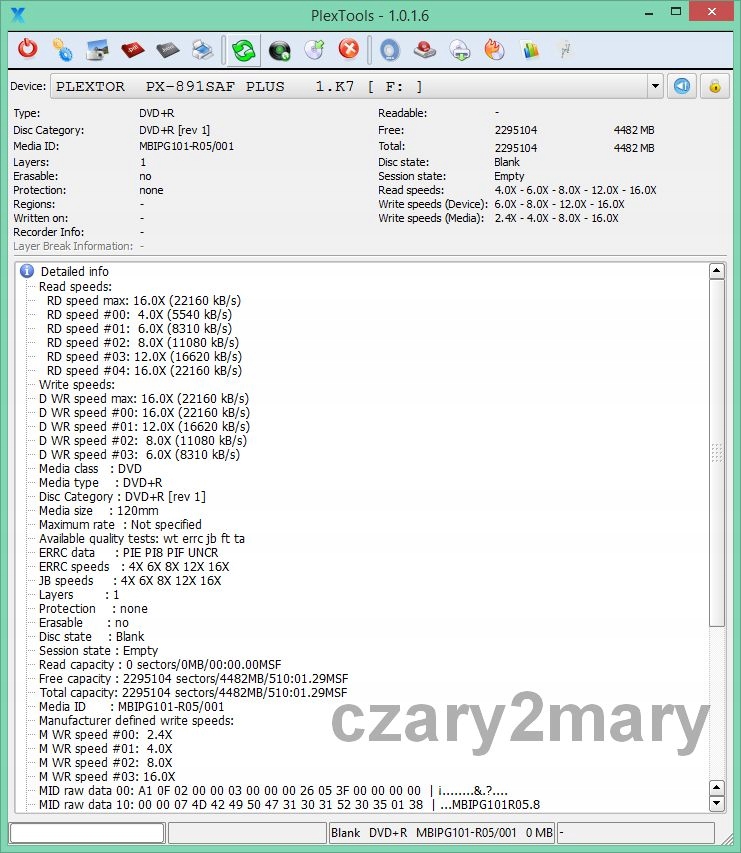Click the empty status bar field at bottom left

86,833
